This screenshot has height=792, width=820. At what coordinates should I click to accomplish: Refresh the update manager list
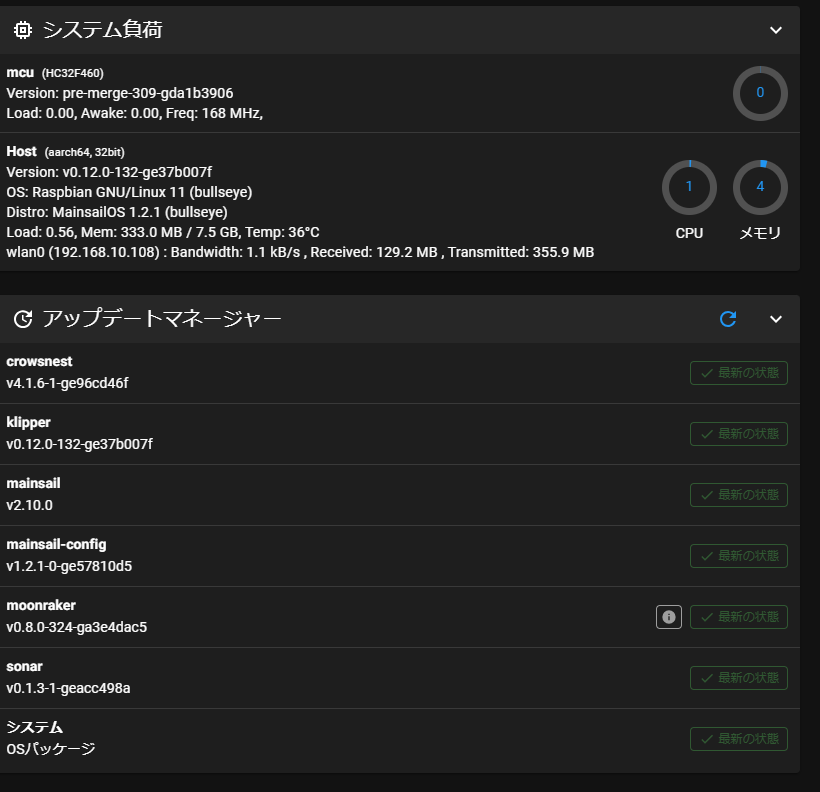(728, 319)
